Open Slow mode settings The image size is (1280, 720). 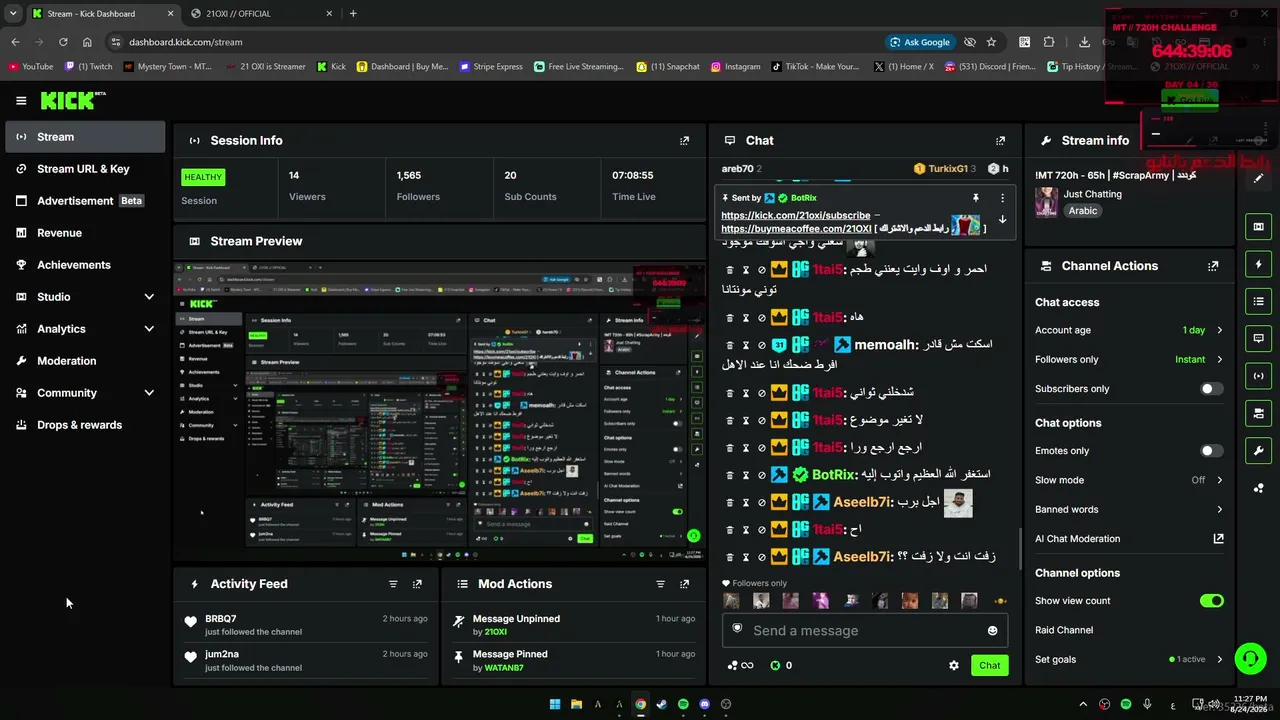tap(1129, 480)
